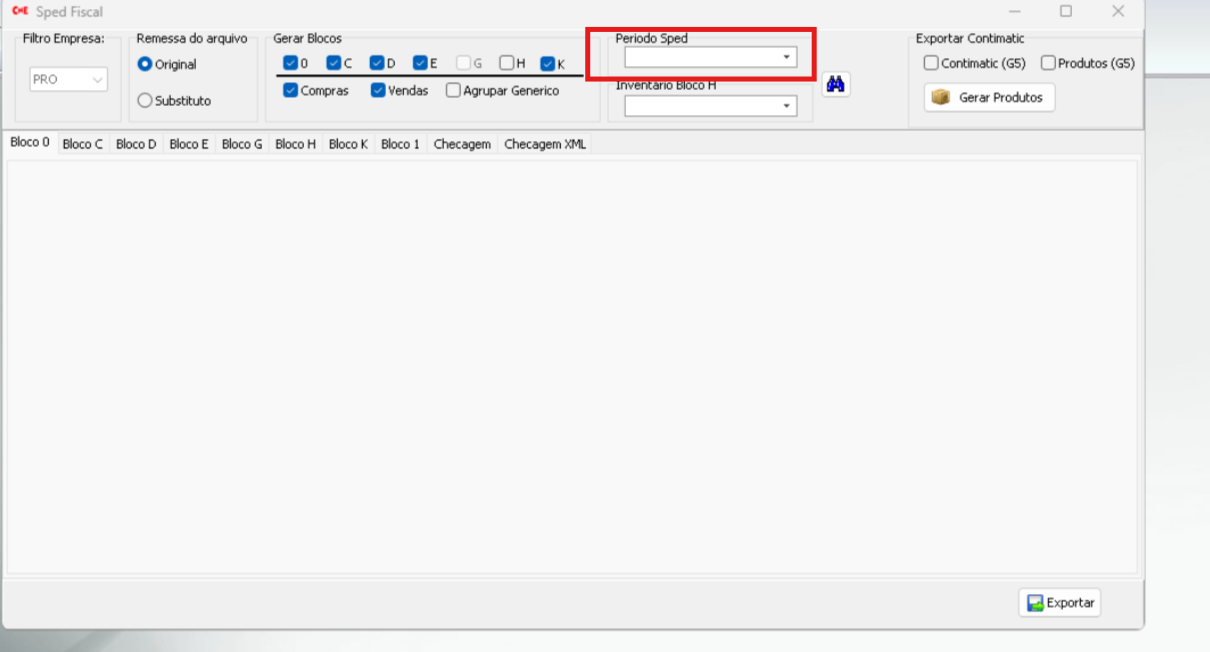The height and width of the screenshot is (652, 1210).
Task: Open the Filtro Empresa PRO dropdown
Action: click(x=98, y=80)
